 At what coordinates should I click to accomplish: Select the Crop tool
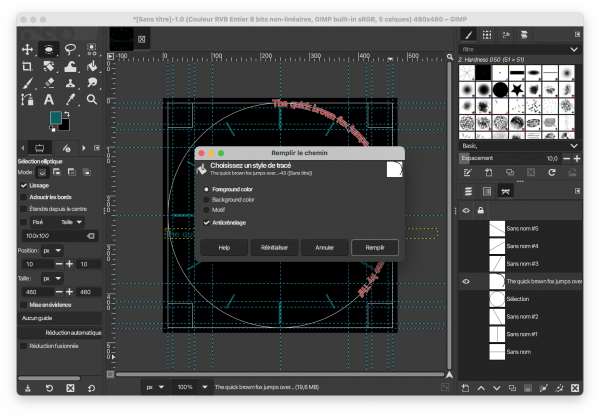[27, 67]
